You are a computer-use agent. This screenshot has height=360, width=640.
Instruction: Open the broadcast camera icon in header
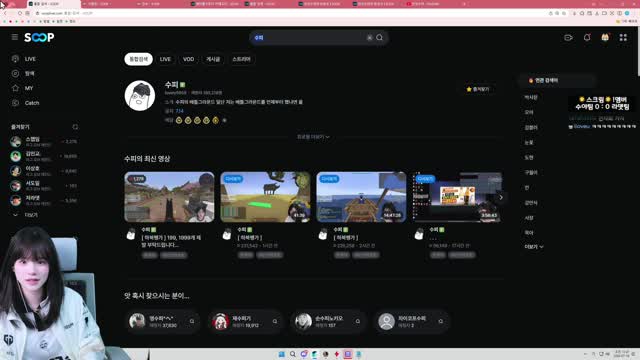(568, 38)
